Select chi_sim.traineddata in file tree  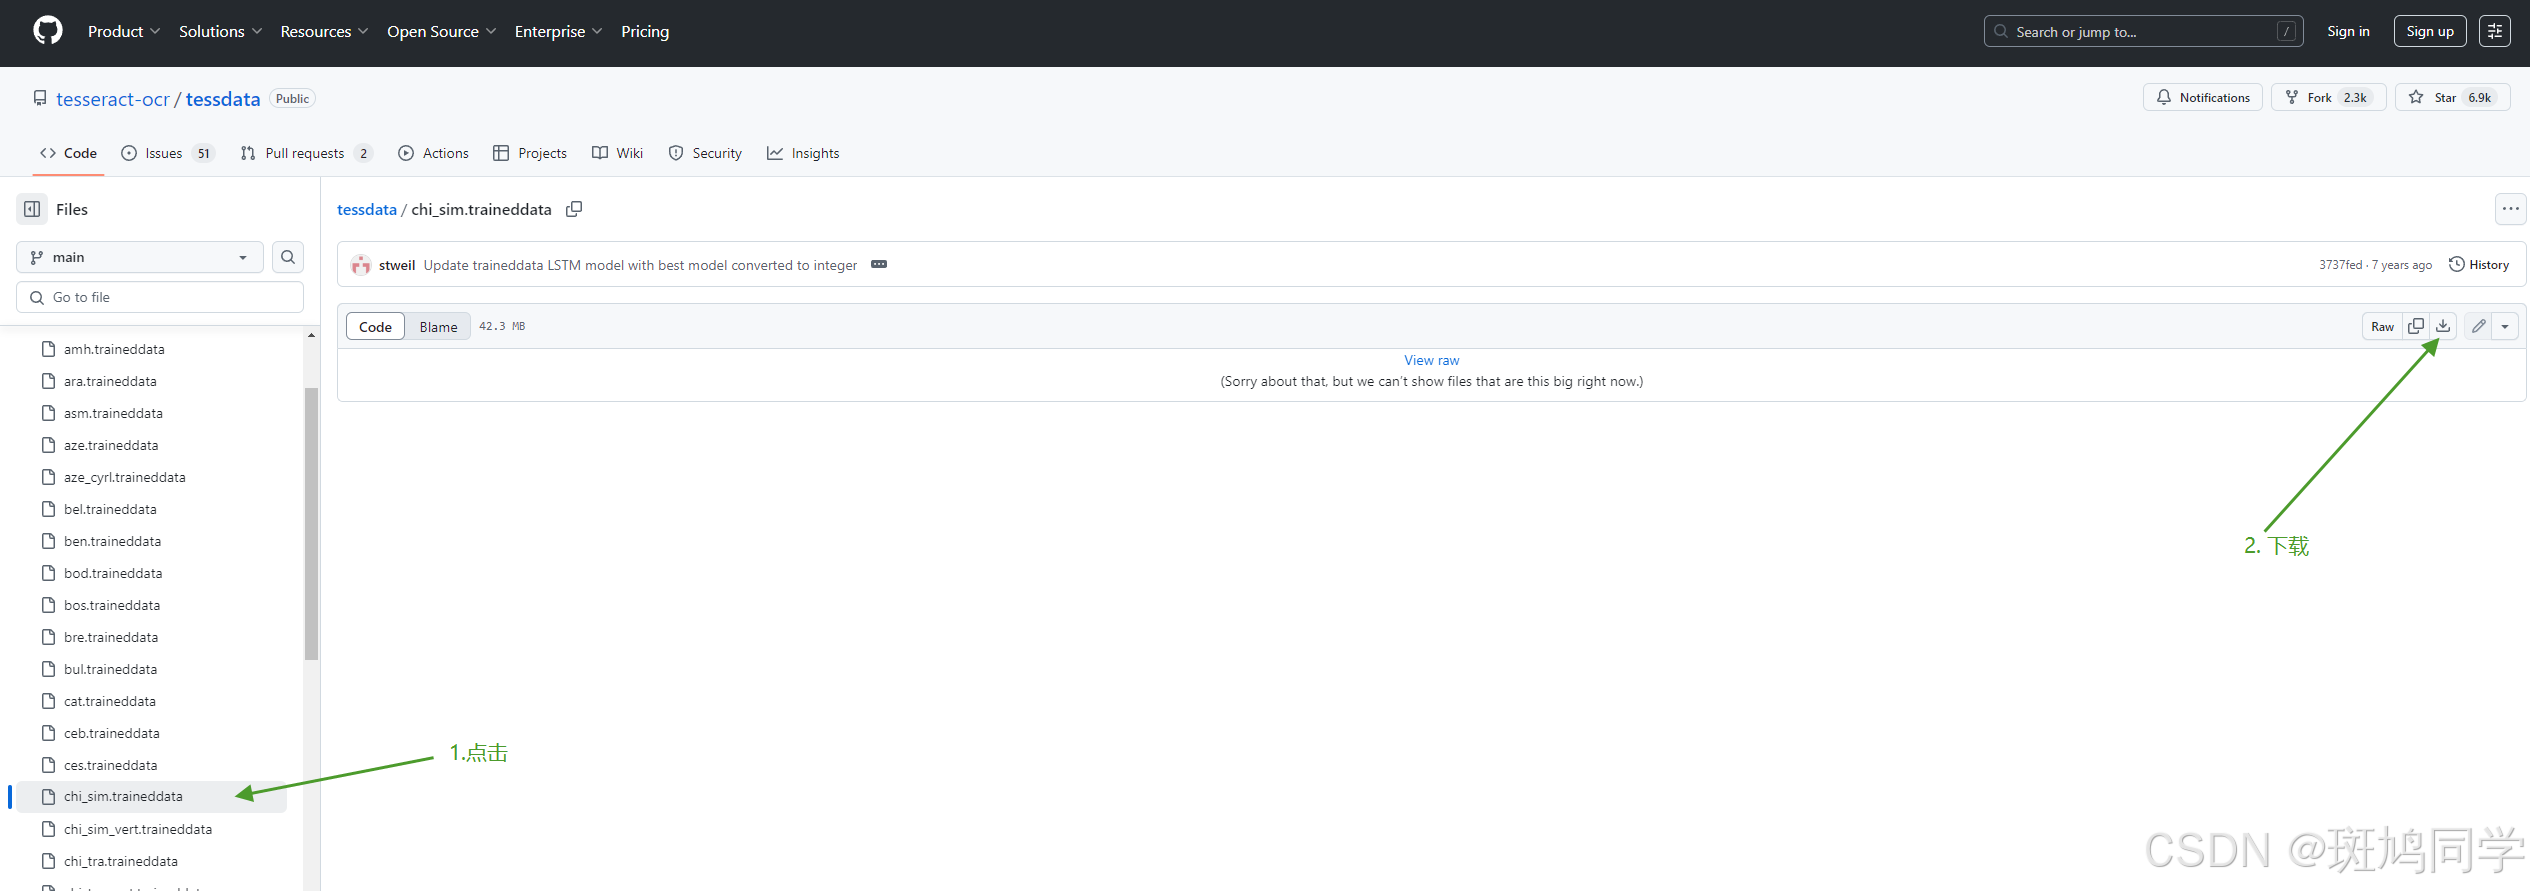[150, 797]
